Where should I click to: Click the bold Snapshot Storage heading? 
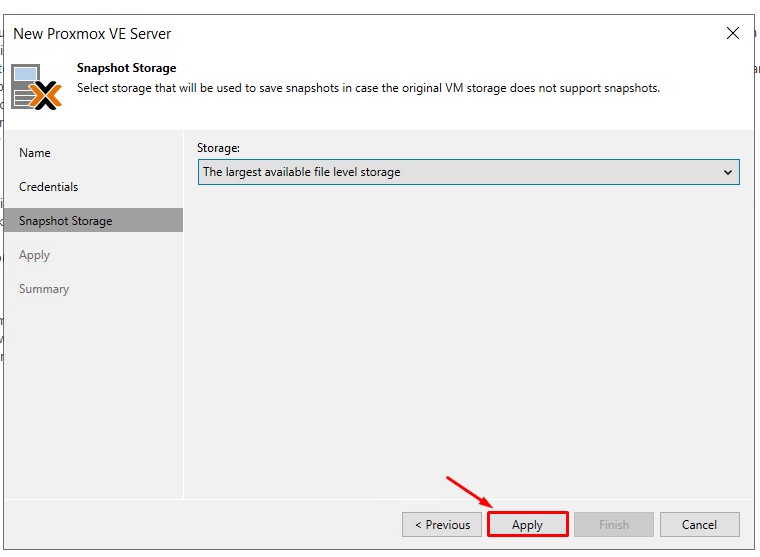127,68
